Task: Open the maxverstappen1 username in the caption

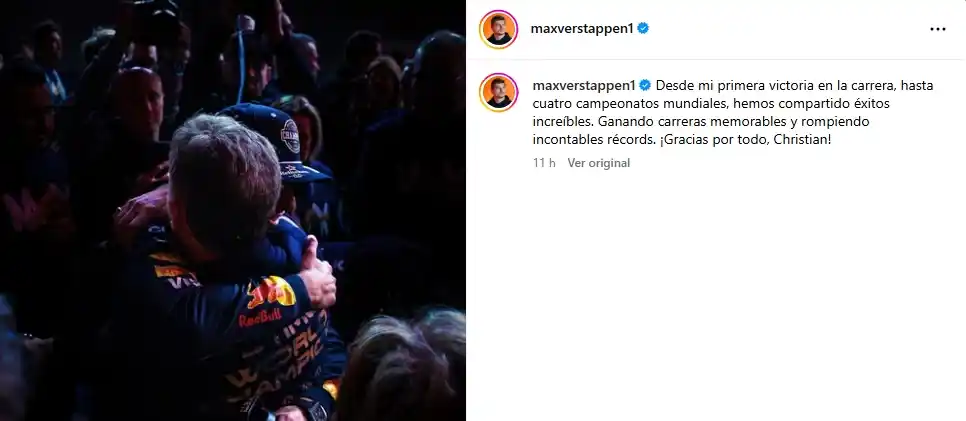Action: [x=584, y=85]
